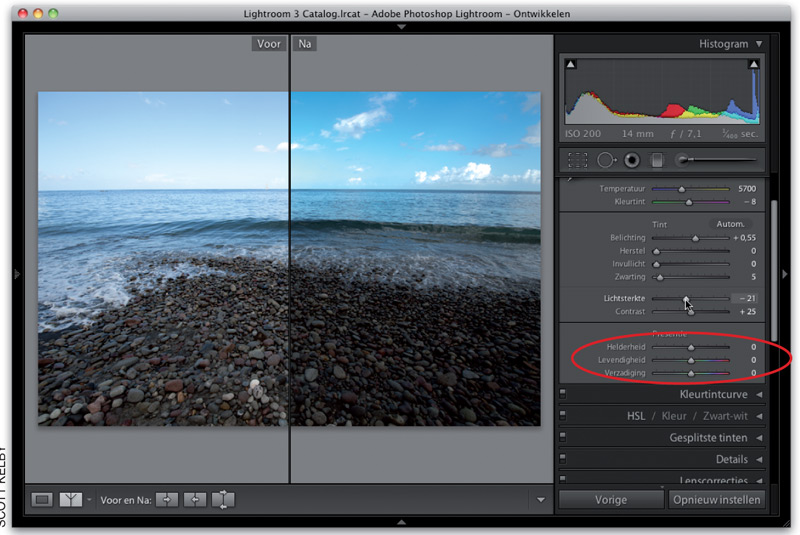Click the Helderheid slider handle
Viewport: 800px width, 535px height.
[691, 347]
